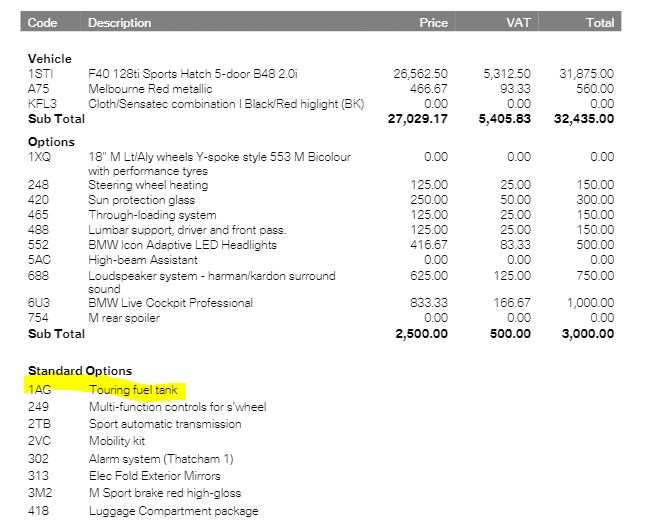Click Steering wheel heating text
The image size is (649, 520).
coord(148,185)
